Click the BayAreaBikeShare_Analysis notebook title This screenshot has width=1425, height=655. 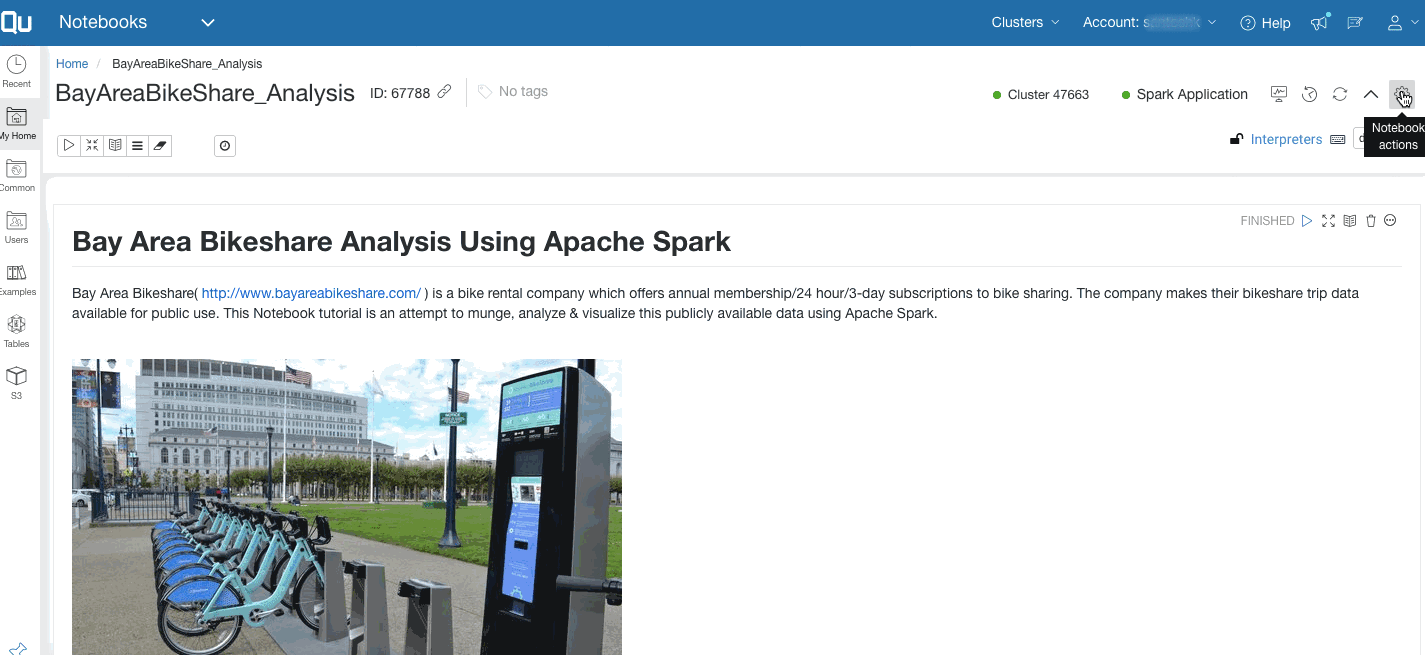point(205,93)
